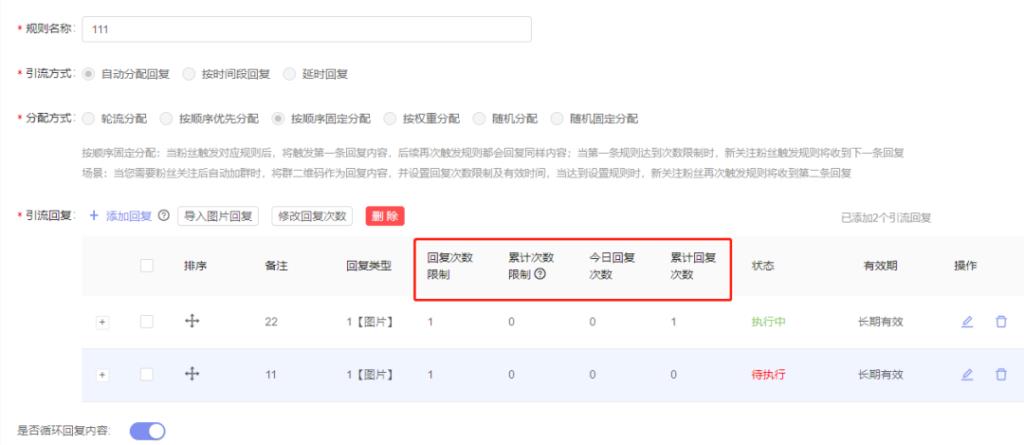Select the 按时间段回复 radio option
The image size is (1024, 445).
tap(189, 74)
